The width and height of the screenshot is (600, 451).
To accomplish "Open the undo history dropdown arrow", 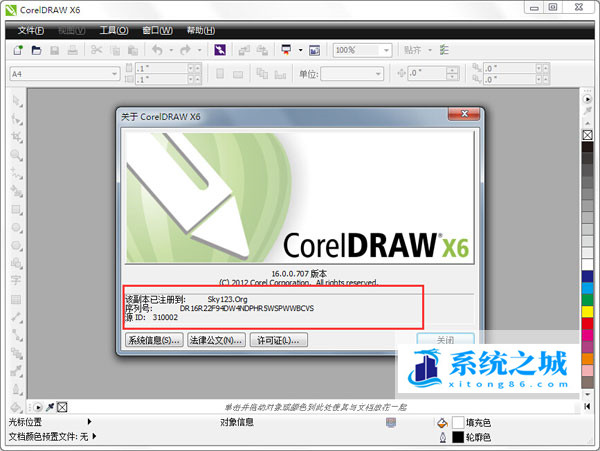I will coord(171,50).
